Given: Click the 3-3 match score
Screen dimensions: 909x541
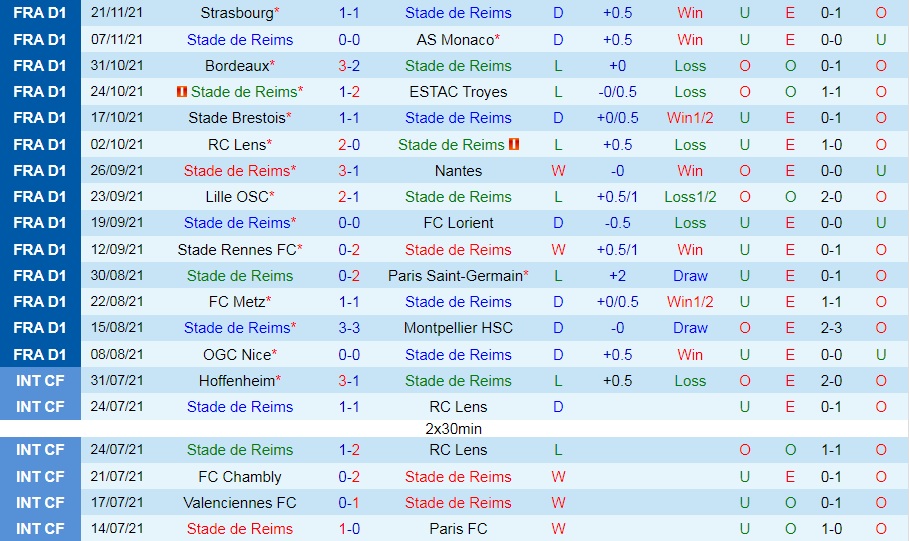Looking at the screenshot, I should click(349, 328).
